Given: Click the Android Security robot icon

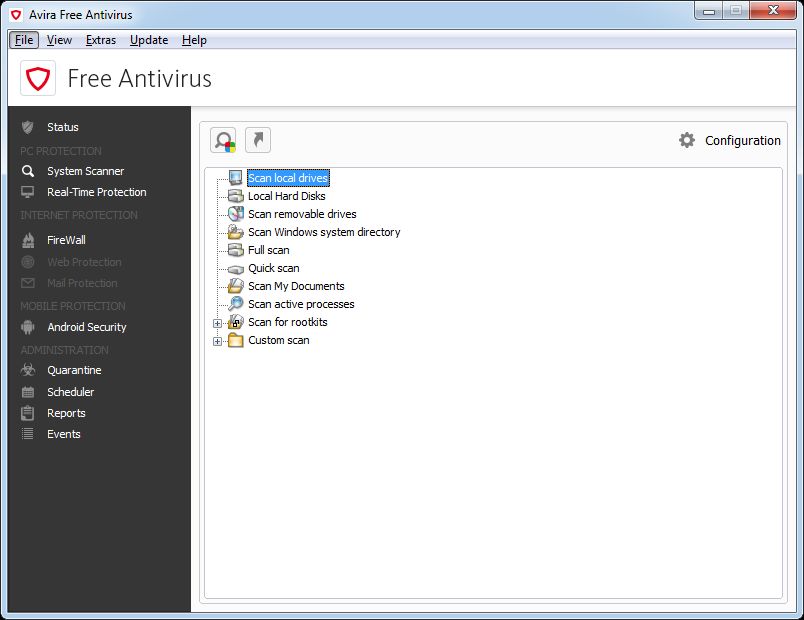Looking at the screenshot, I should [28, 327].
